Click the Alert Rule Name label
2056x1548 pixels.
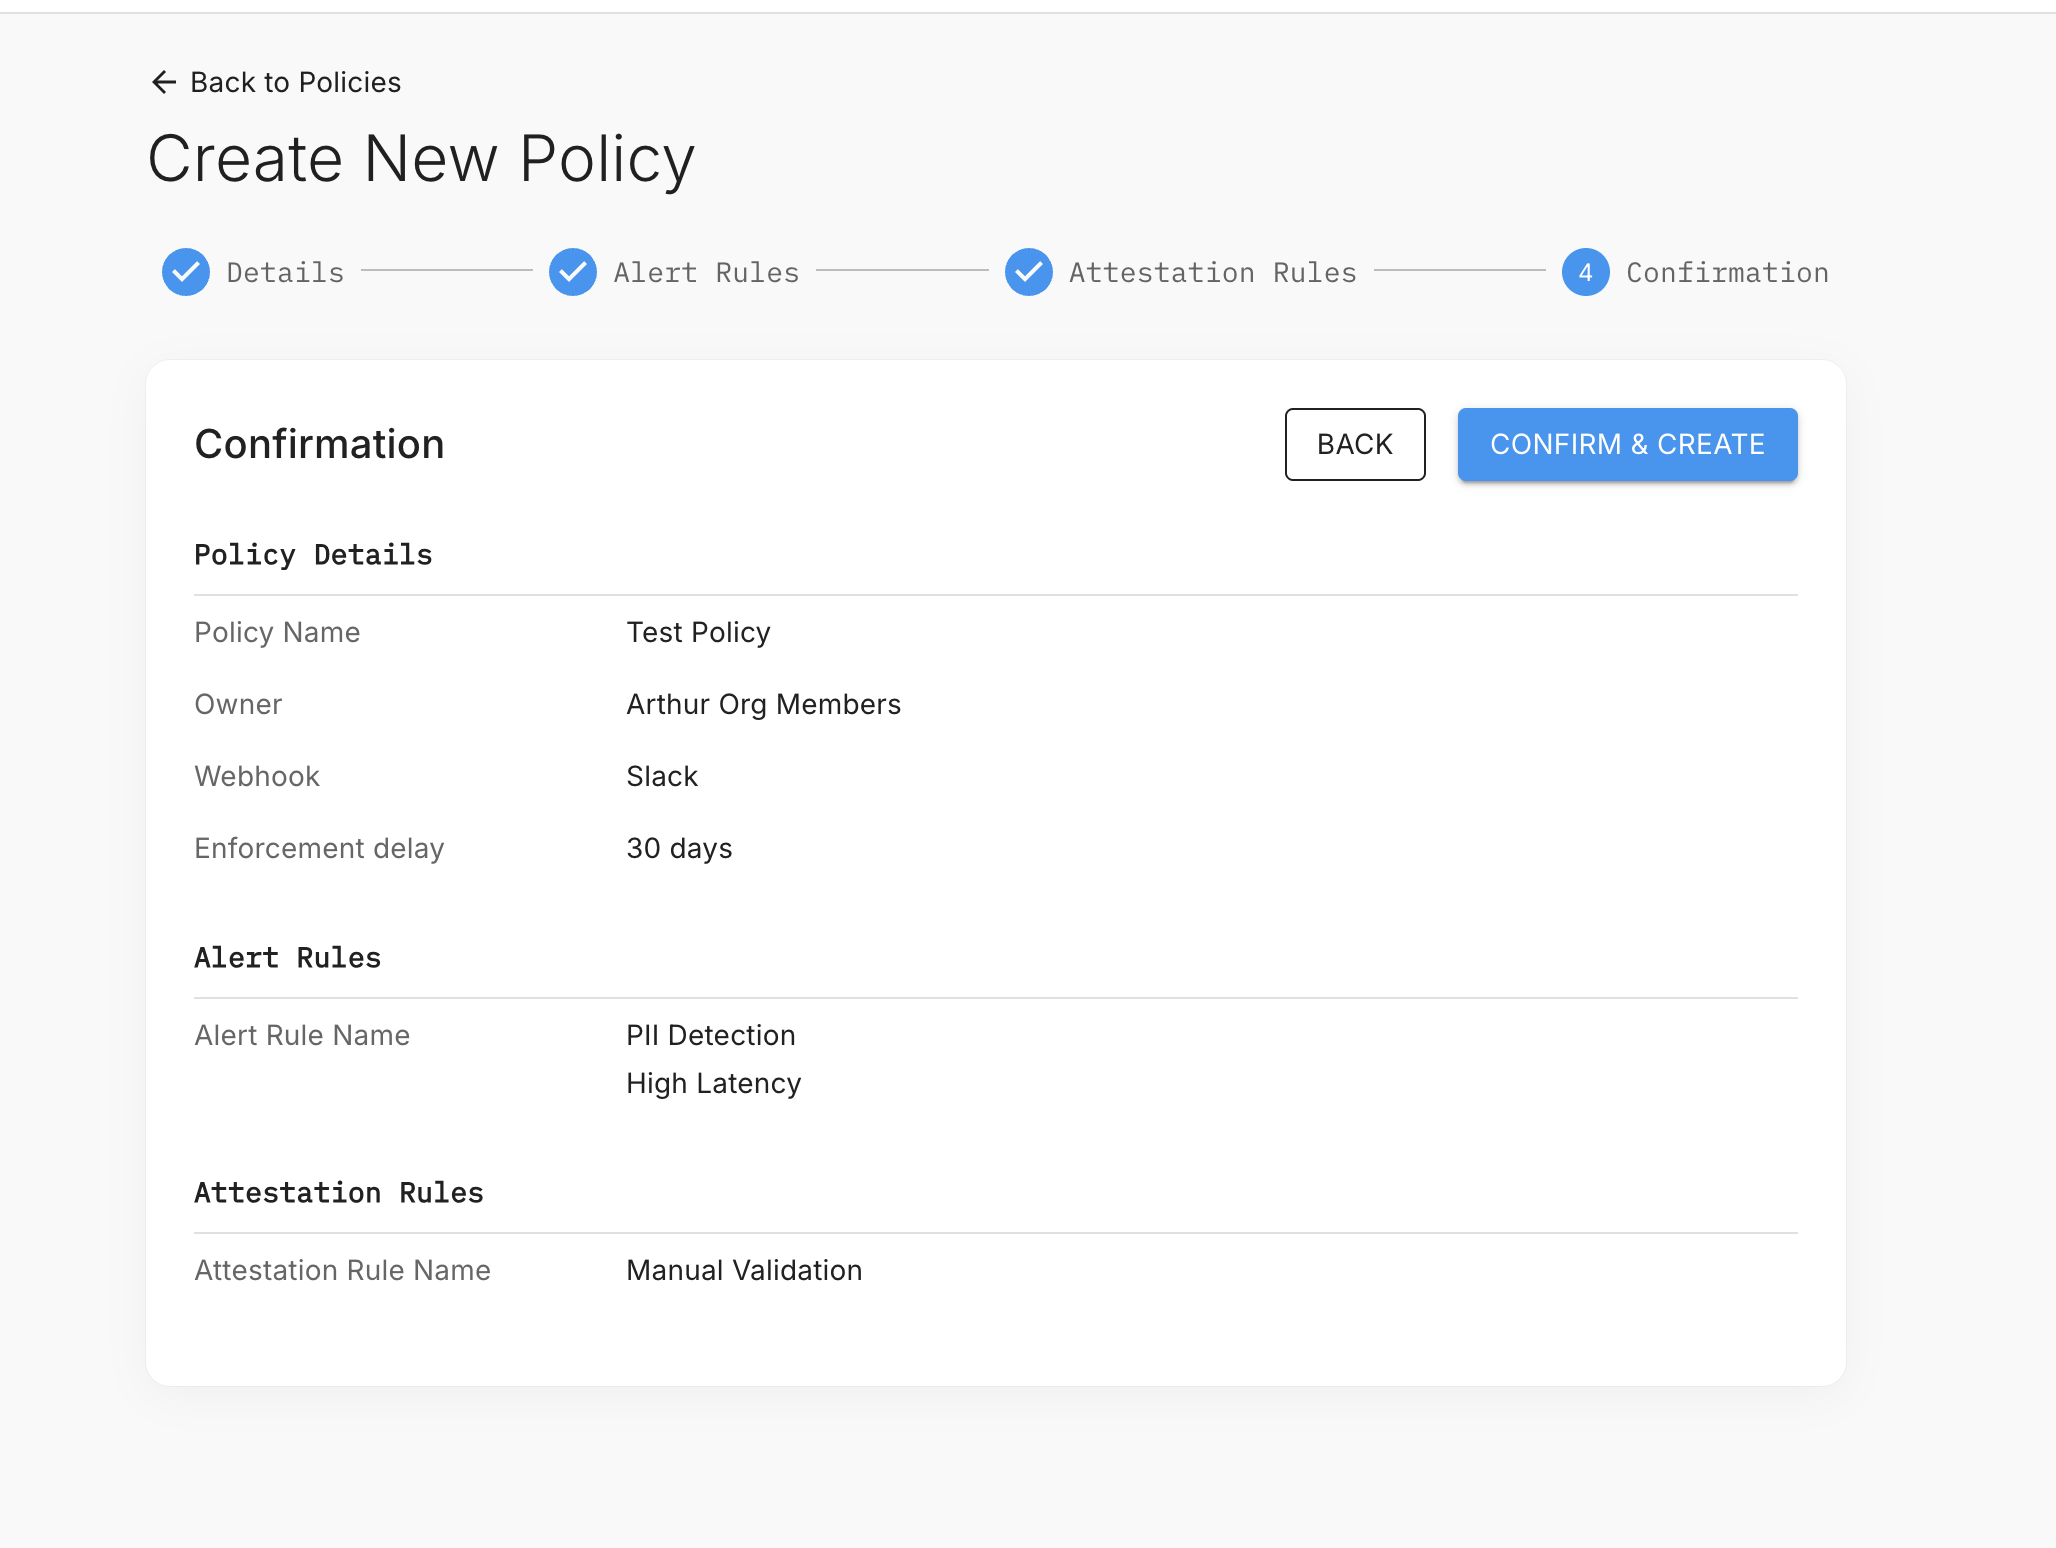pos(302,1035)
